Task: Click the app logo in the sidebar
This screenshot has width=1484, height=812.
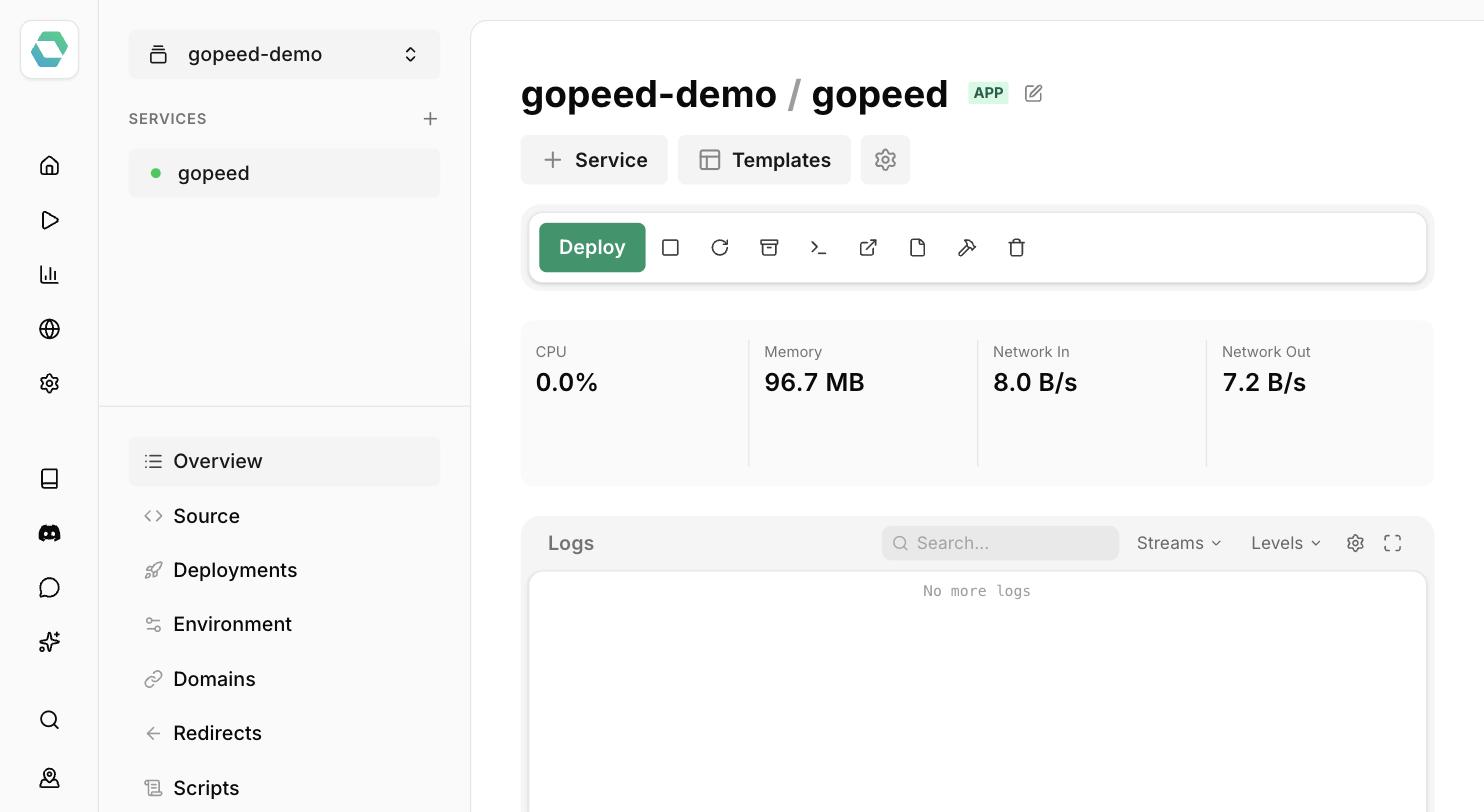Action: pos(49,49)
